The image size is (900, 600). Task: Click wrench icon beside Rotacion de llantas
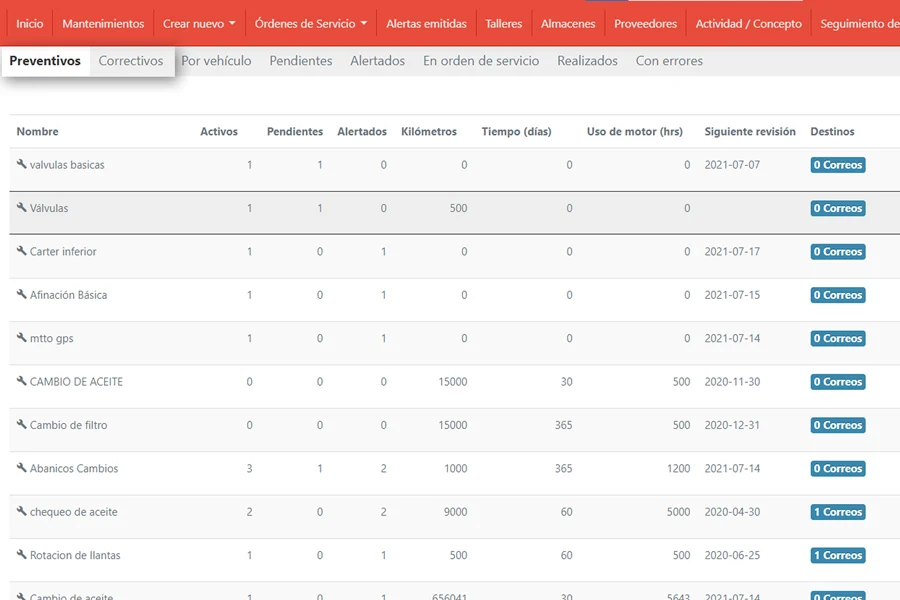coord(22,555)
